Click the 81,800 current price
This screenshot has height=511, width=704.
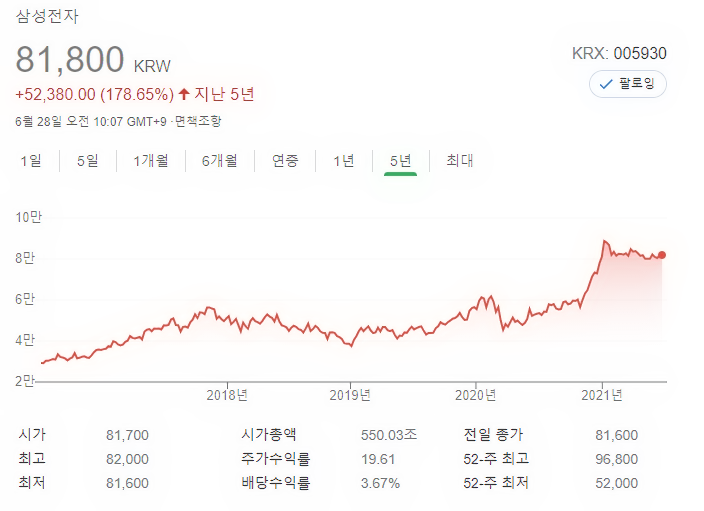[70, 59]
